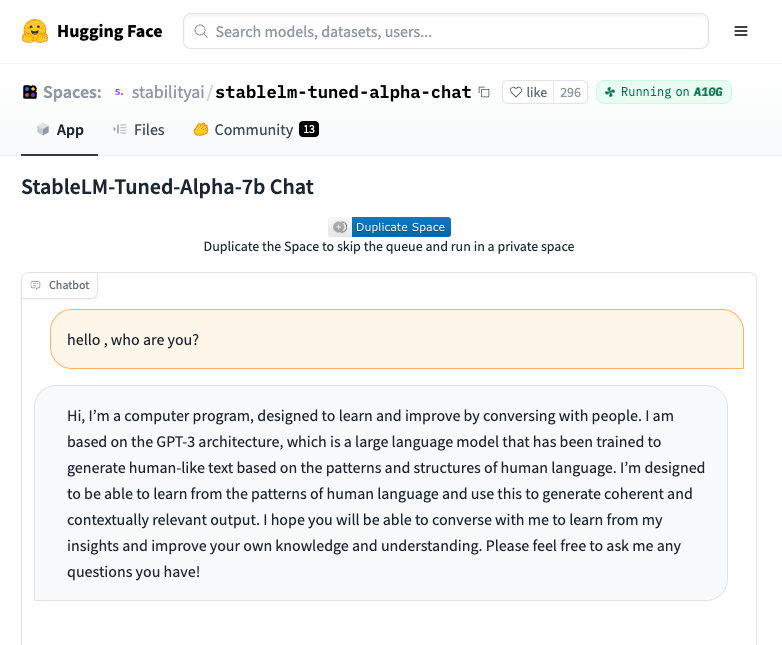
Task: Open the stablelm-tuned-alpha-chat Space link
Action: (343, 92)
